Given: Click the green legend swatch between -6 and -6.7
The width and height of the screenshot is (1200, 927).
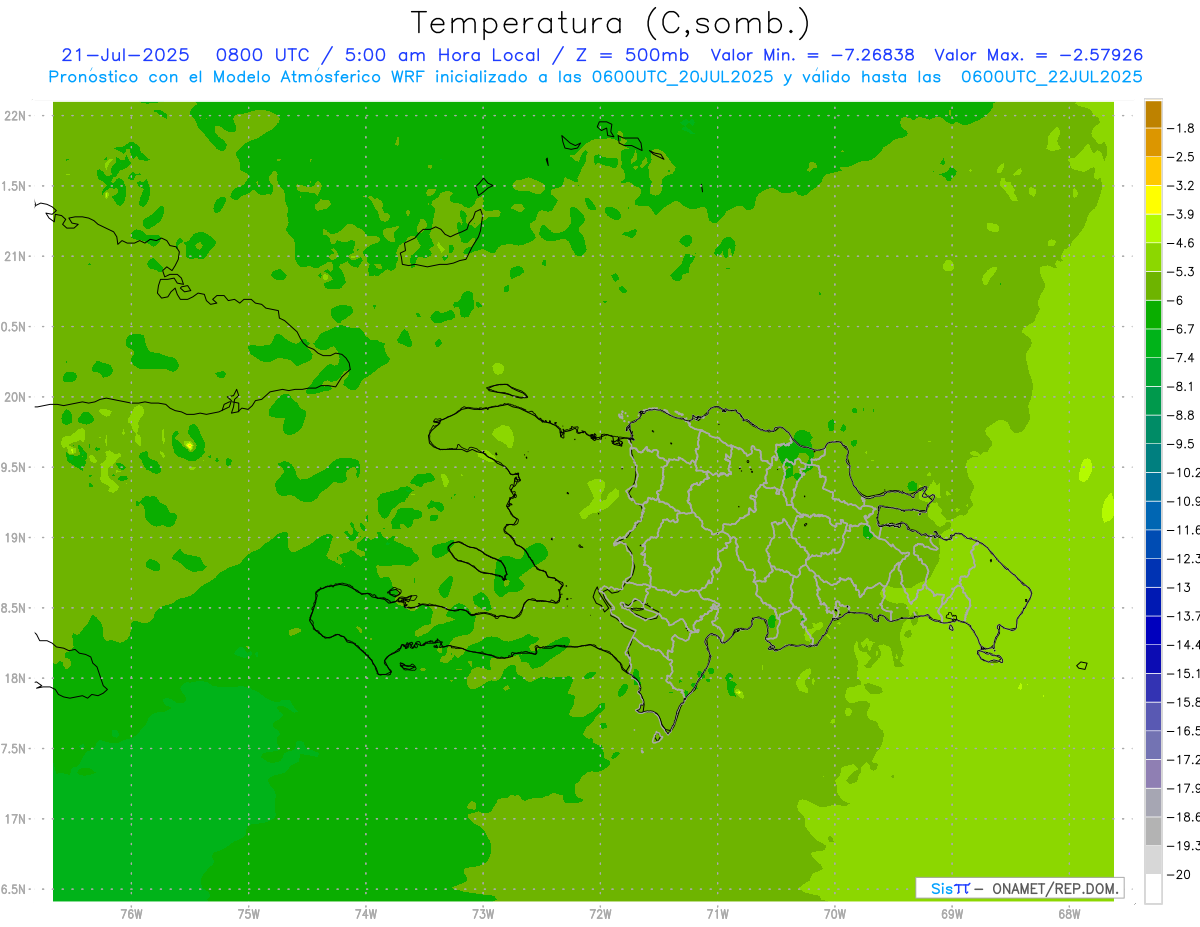Looking at the screenshot, I should pyautogui.click(x=1153, y=315).
